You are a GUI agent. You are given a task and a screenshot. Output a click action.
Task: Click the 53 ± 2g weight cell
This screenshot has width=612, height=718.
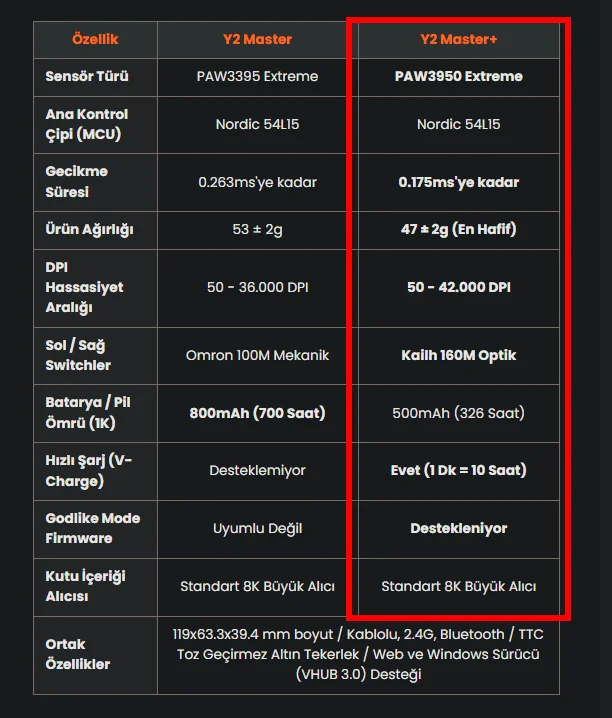[x=257, y=229]
